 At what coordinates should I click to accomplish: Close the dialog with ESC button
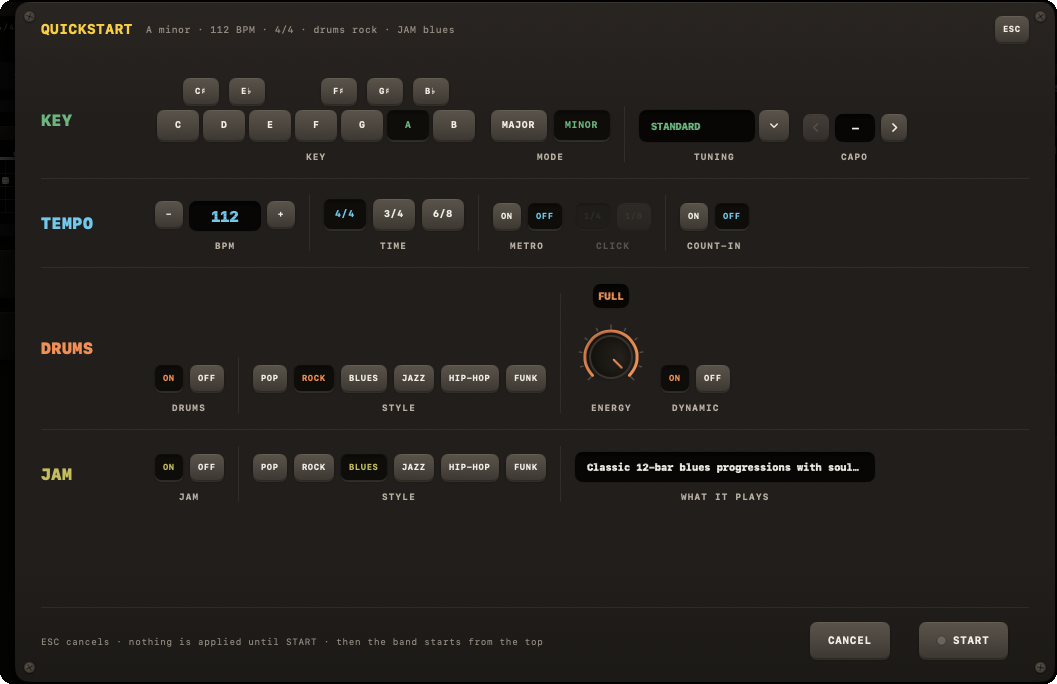pyautogui.click(x=1011, y=29)
